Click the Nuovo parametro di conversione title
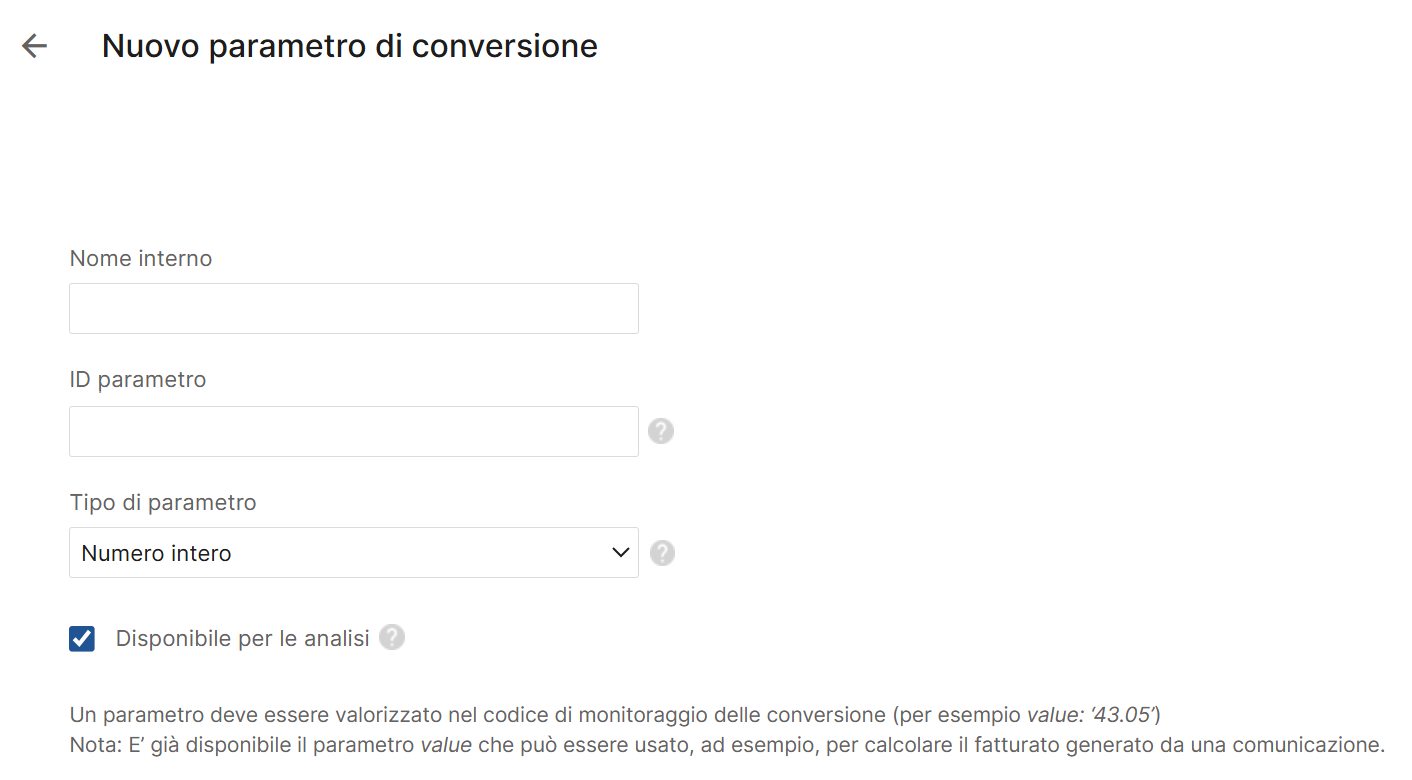 (350, 46)
